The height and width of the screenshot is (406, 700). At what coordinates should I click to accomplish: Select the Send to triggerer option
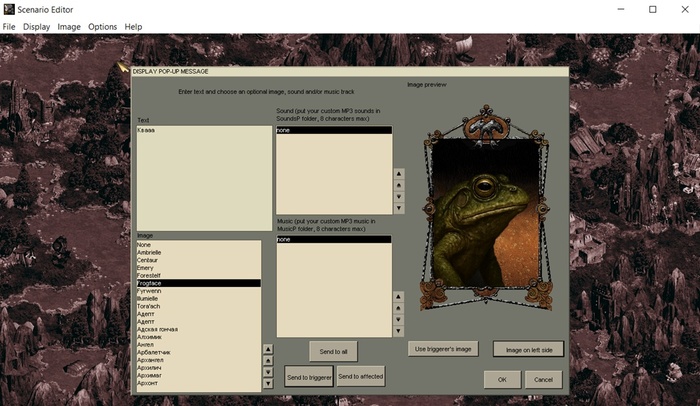pos(308,376)
